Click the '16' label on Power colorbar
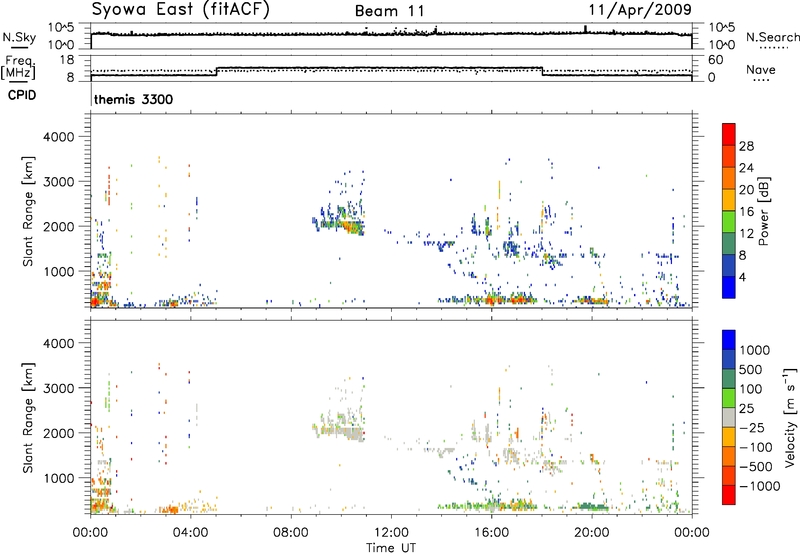 tap(746, 212)
